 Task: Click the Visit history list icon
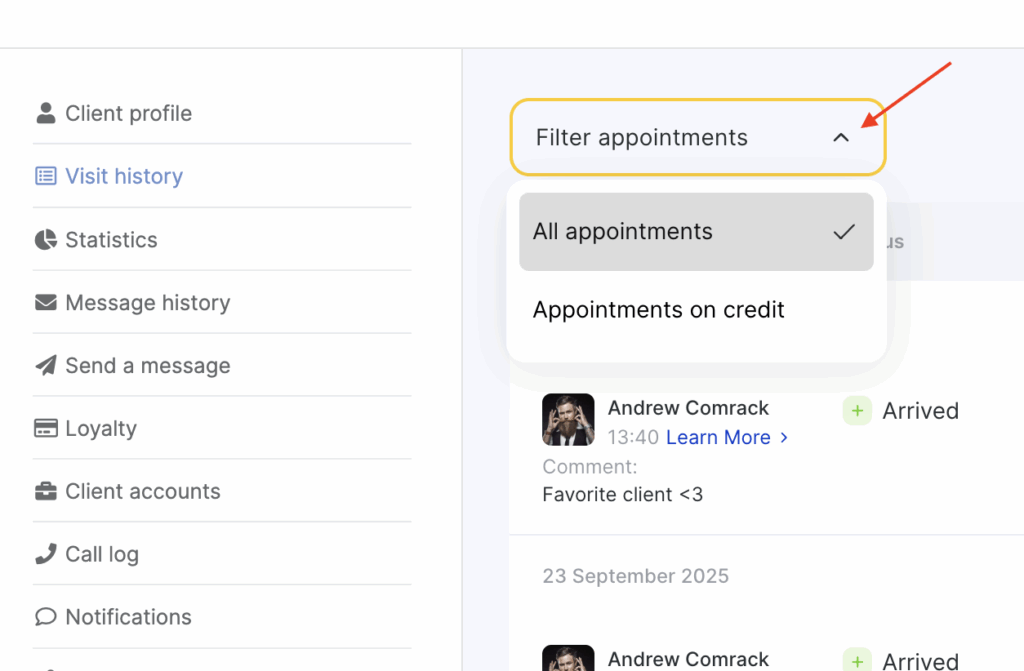[x=45, y=177]
